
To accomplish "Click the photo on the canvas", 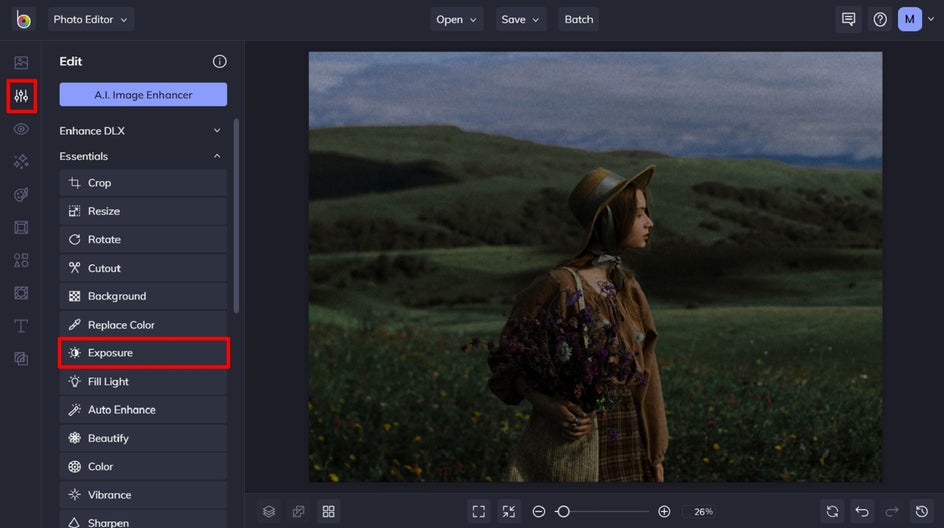I will click(x=595, y=267).
